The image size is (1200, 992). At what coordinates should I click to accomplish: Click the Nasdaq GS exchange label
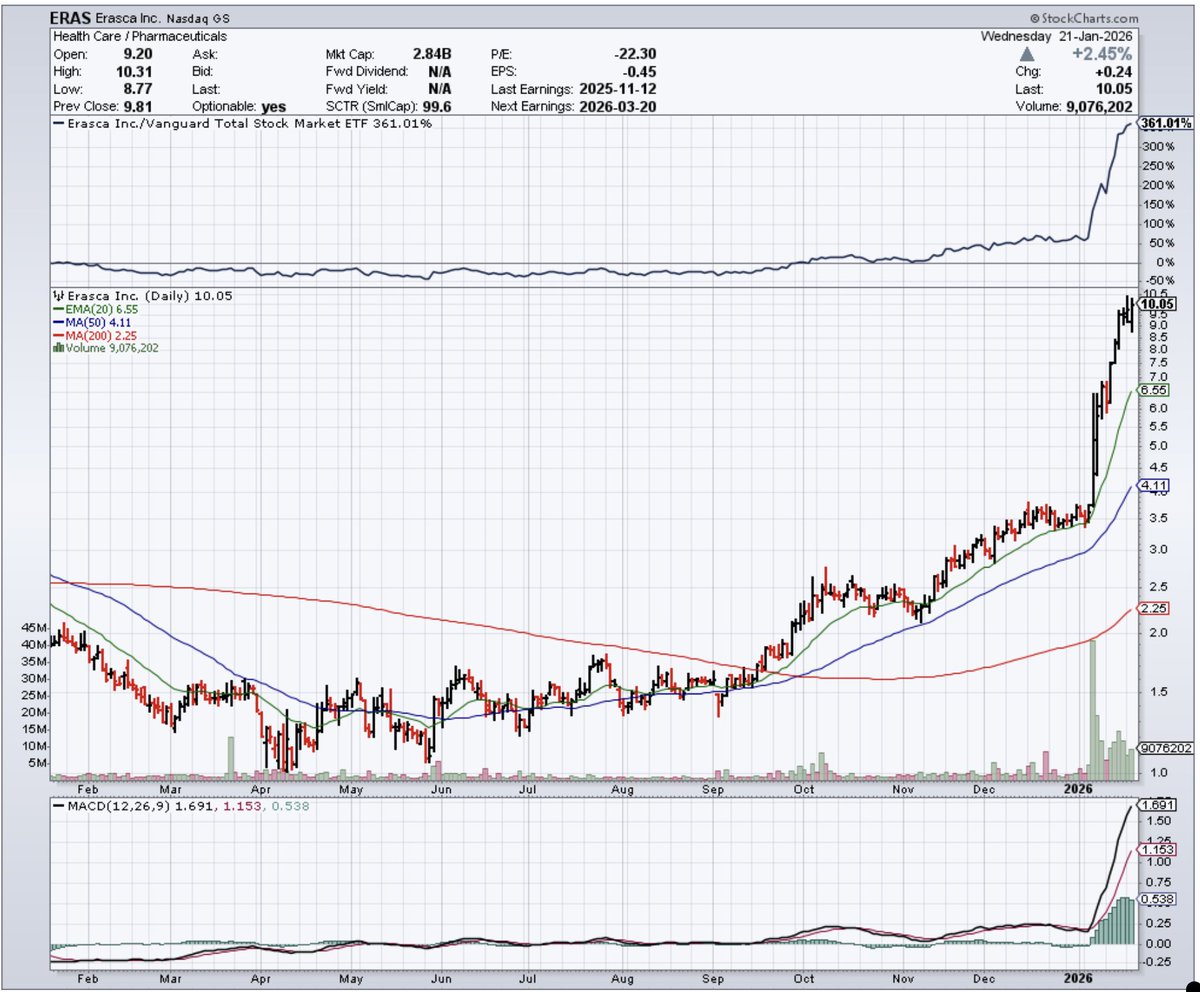pos(196,19)
